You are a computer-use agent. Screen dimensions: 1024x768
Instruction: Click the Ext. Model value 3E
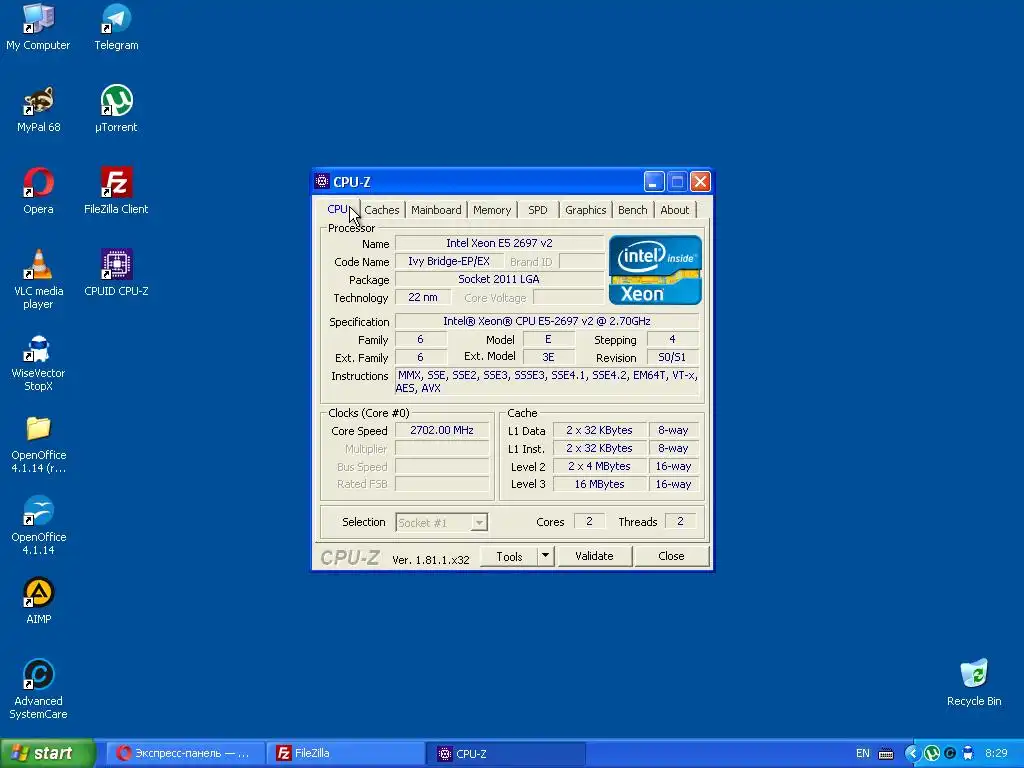[549, 357]
